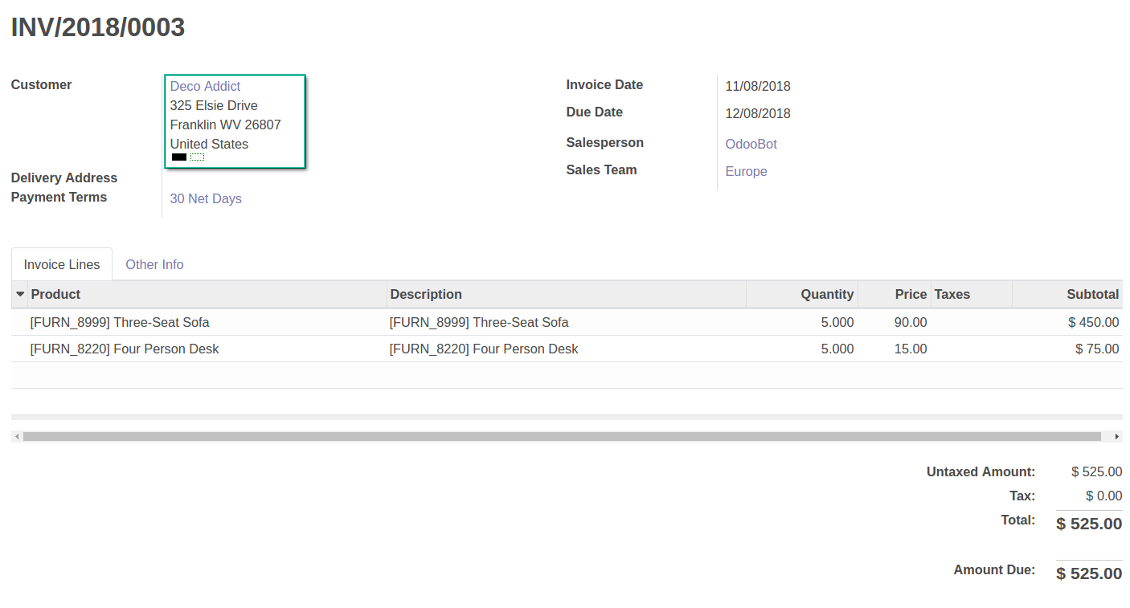1130x608 pixels.
Task: Click the scrollbar right arrow
Action: pos(1117,437)
